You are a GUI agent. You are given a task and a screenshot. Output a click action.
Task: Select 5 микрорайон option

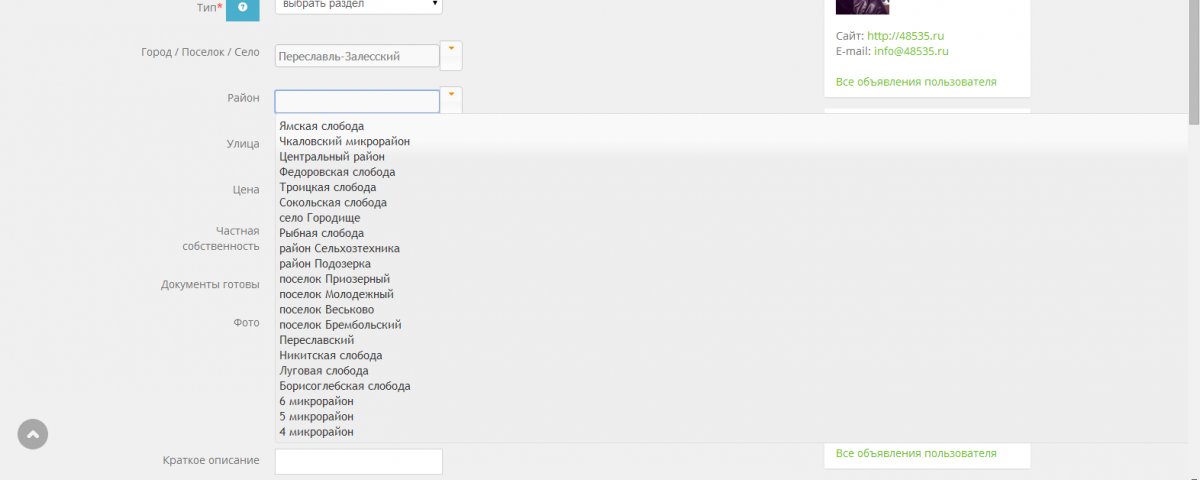pyautogui.click(x=316, y=416)
